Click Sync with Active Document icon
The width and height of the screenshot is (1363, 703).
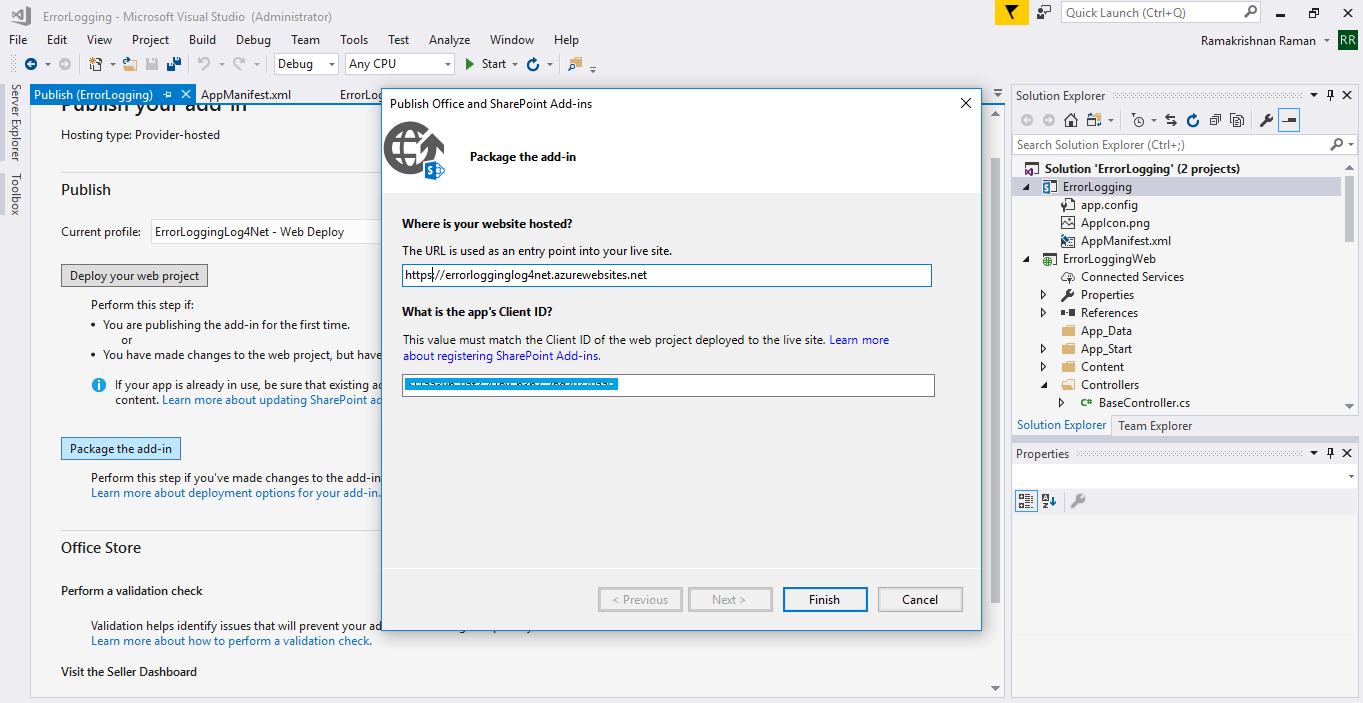1171,120
